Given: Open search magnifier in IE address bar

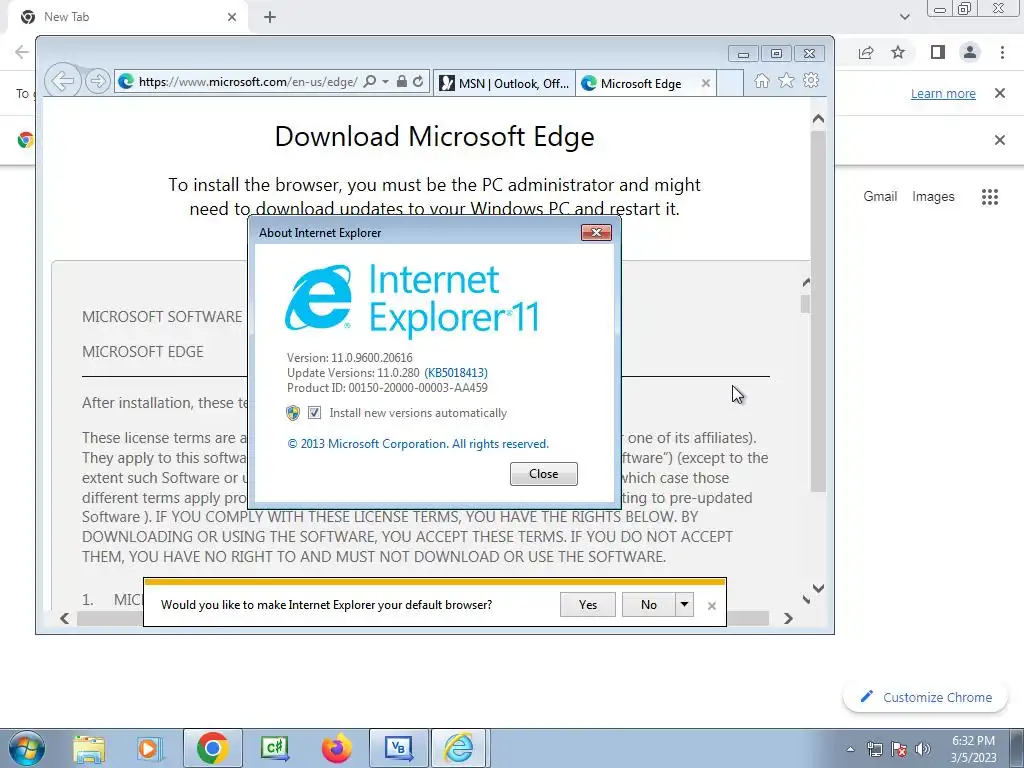Looking at the screenshot, I should 370,82.
